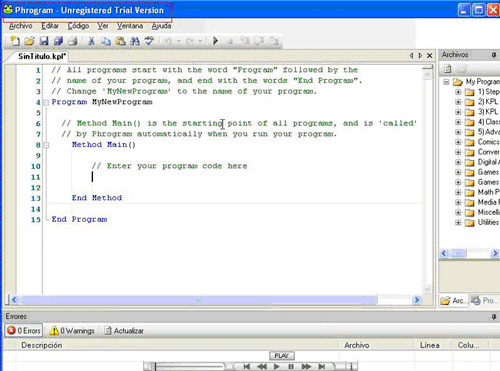The width and height of the screenshot is (500, 371).
Task: Collapse the Method Main() code block
Action: (x=46, y=145)
